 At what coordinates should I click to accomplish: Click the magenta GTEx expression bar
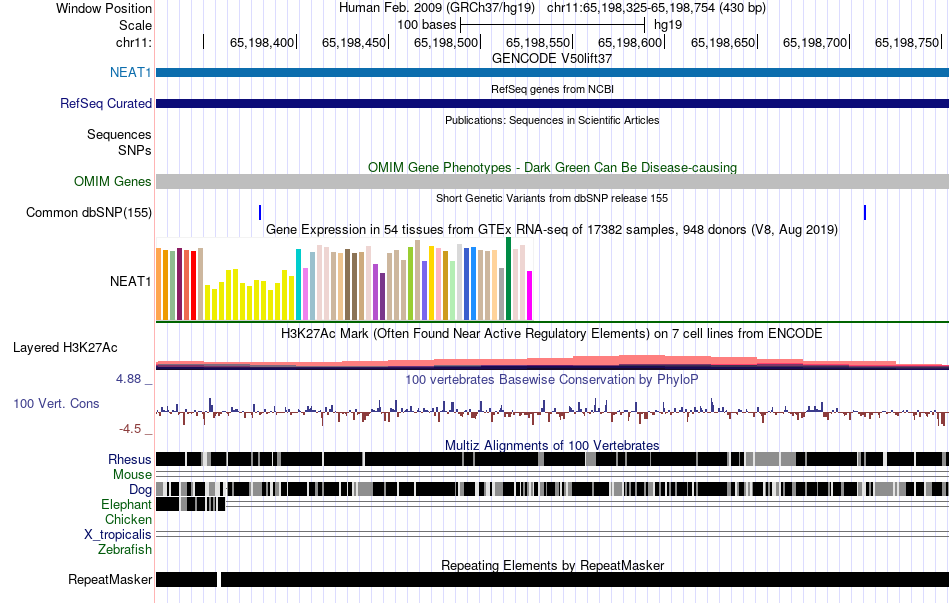pyautogui.click(x=530, y=296)
